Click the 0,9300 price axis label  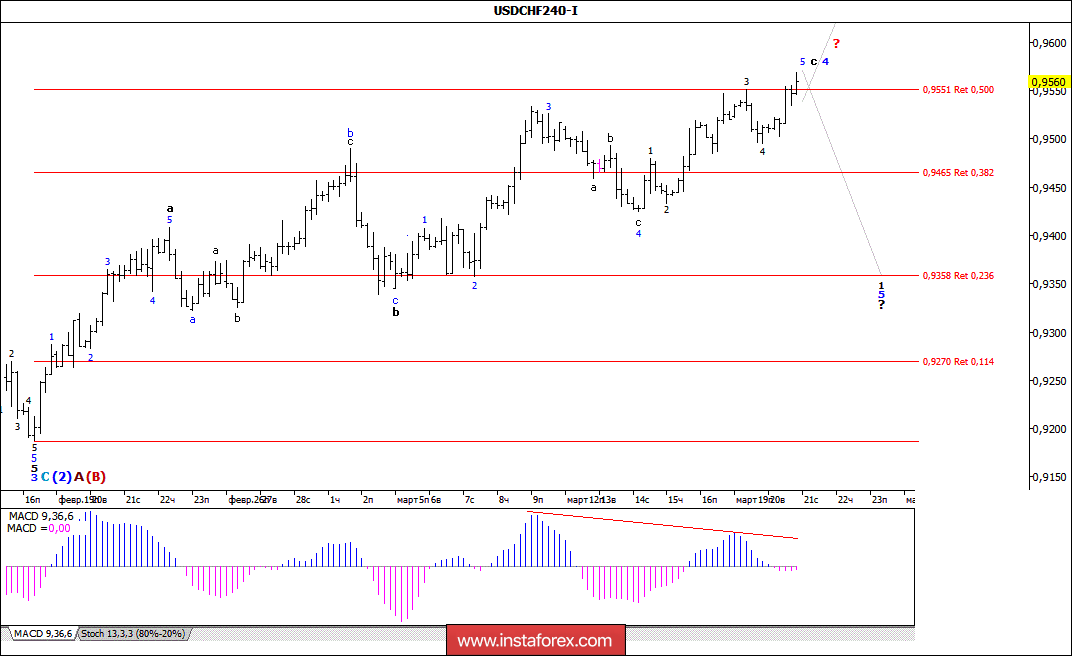click(x=1049, y=333)
